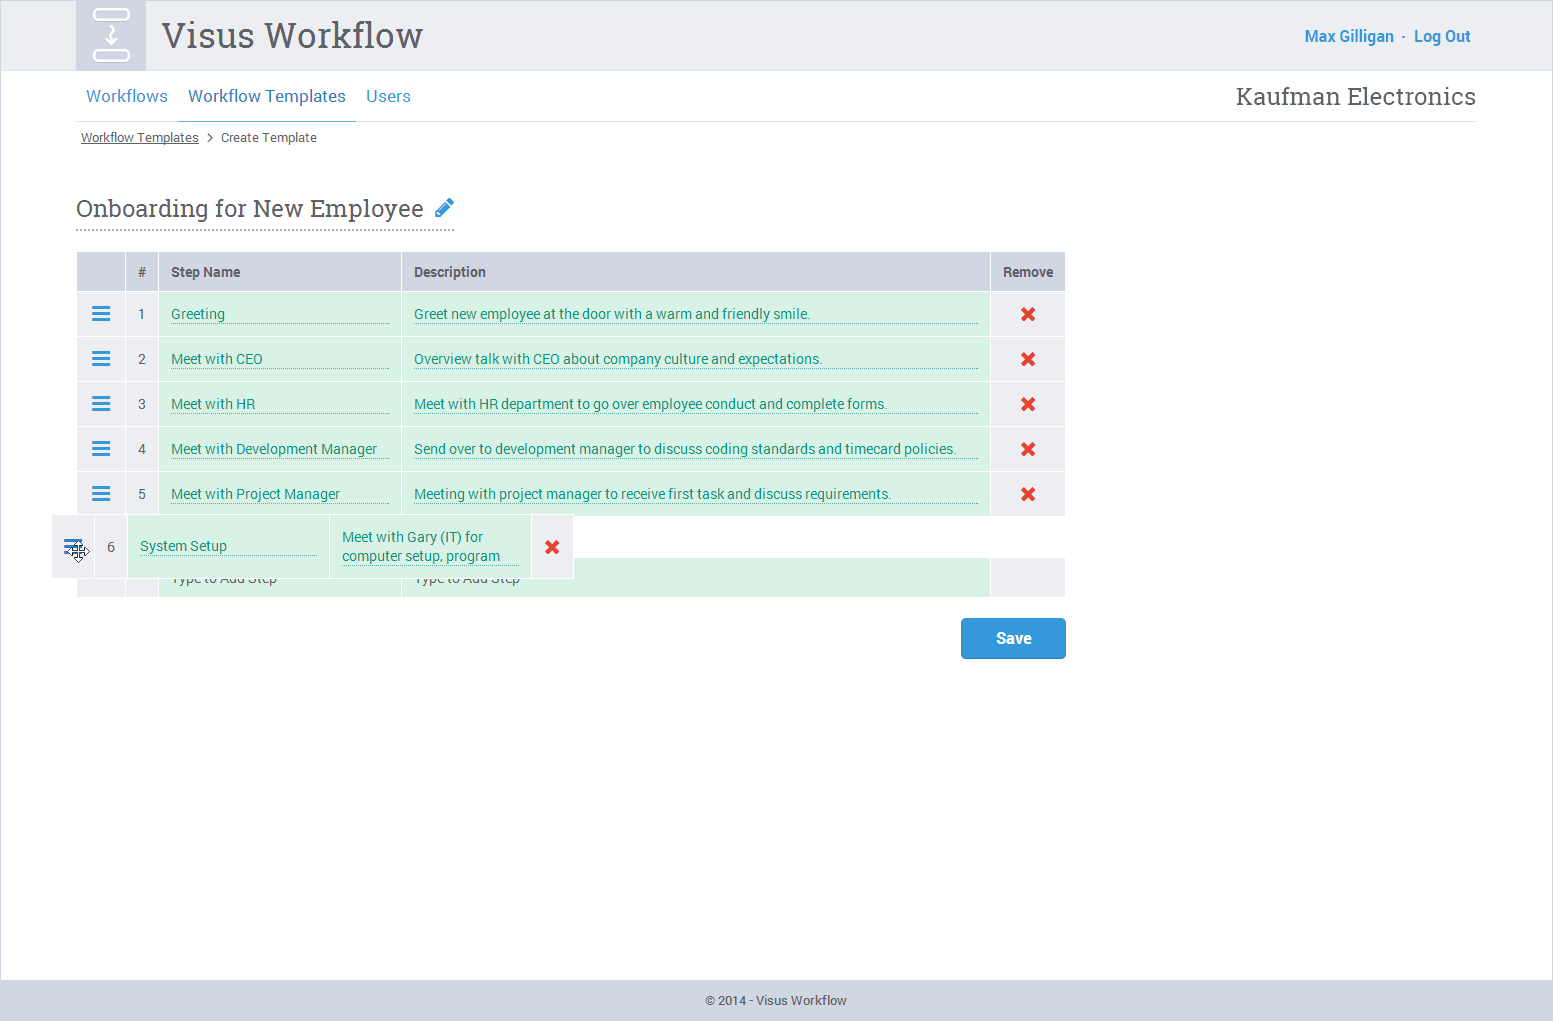
Task: Remove the Meet with CEO step
Action: coord(1027,359)
